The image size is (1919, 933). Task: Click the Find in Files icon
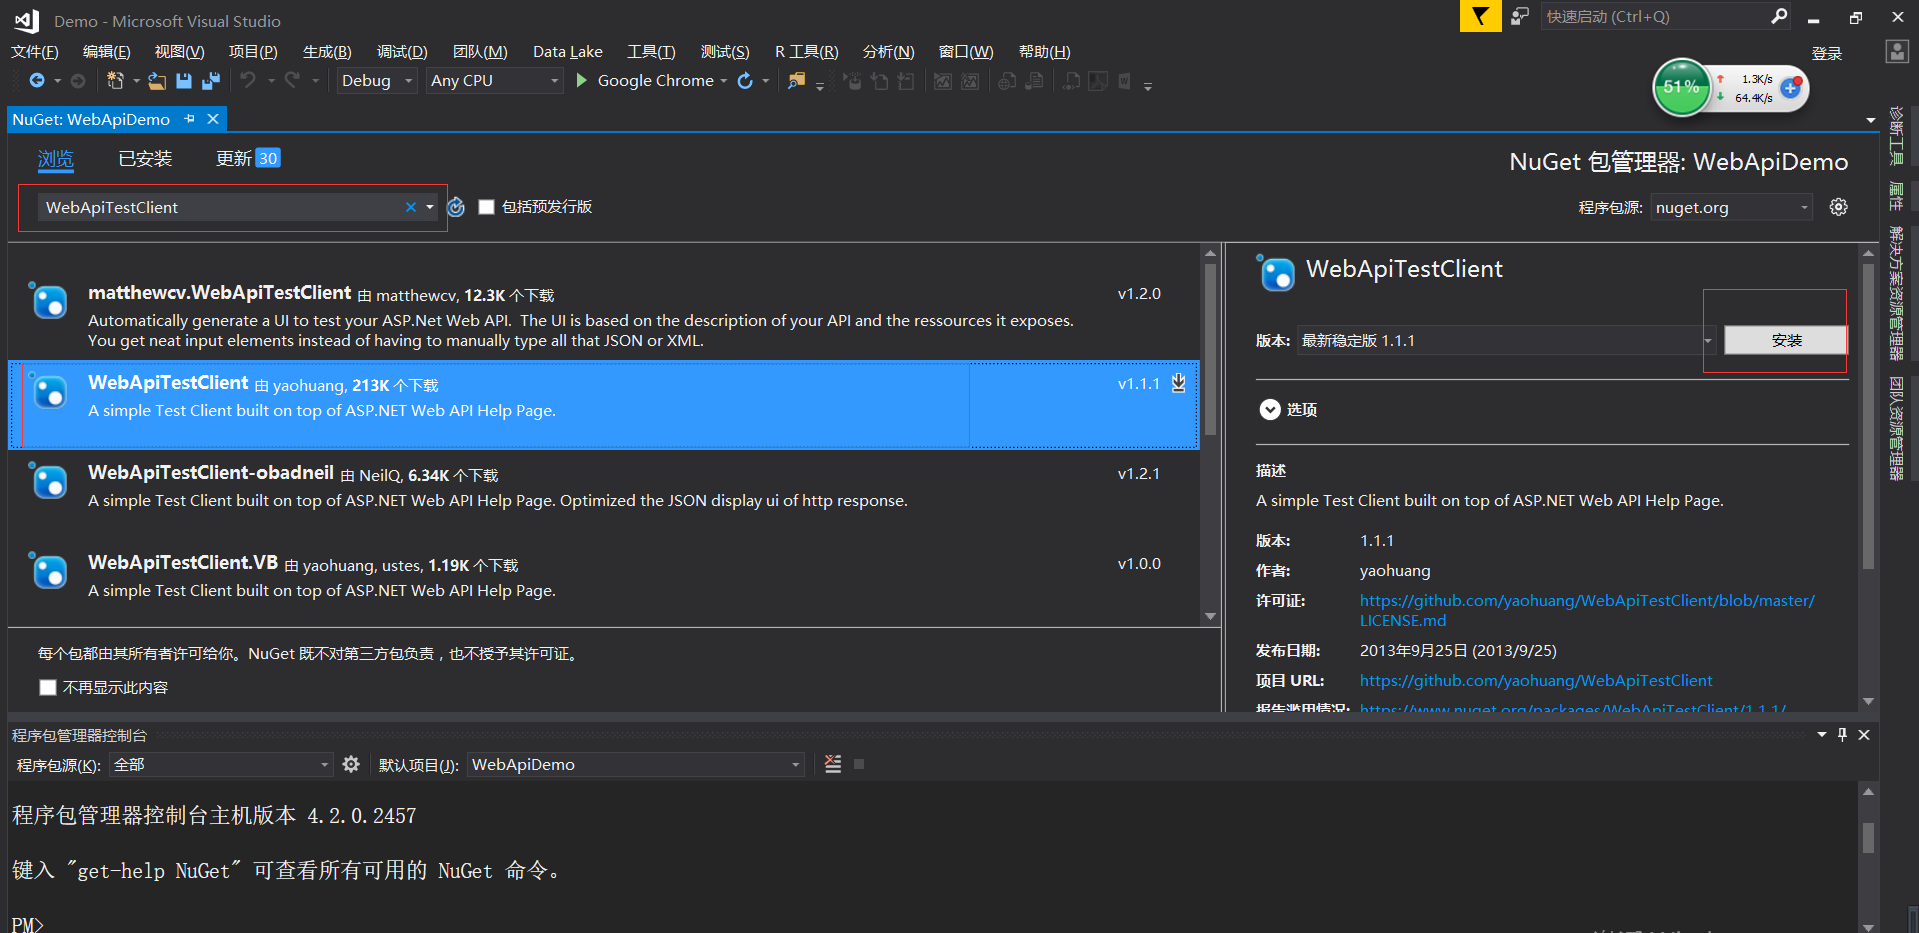pos(796,81)
